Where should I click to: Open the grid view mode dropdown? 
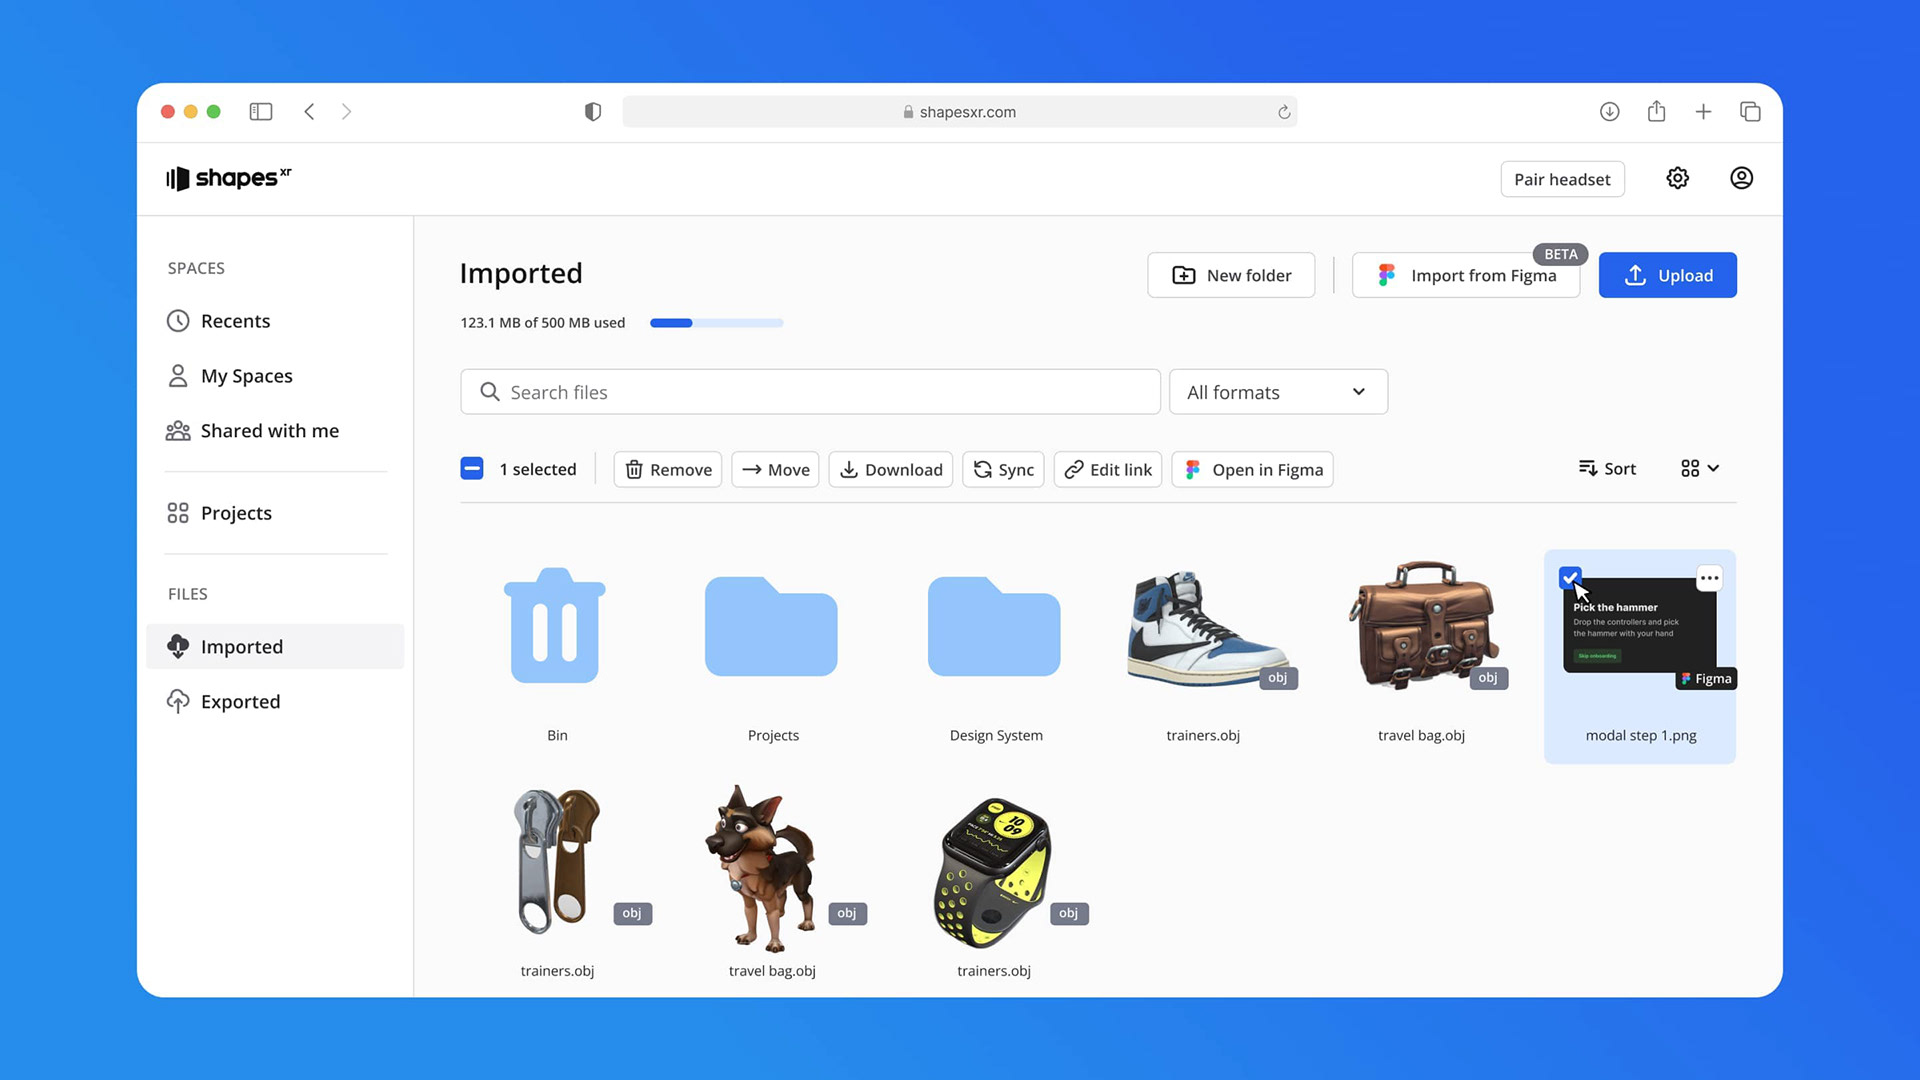pyautogui.click(x=1699, y=468)
